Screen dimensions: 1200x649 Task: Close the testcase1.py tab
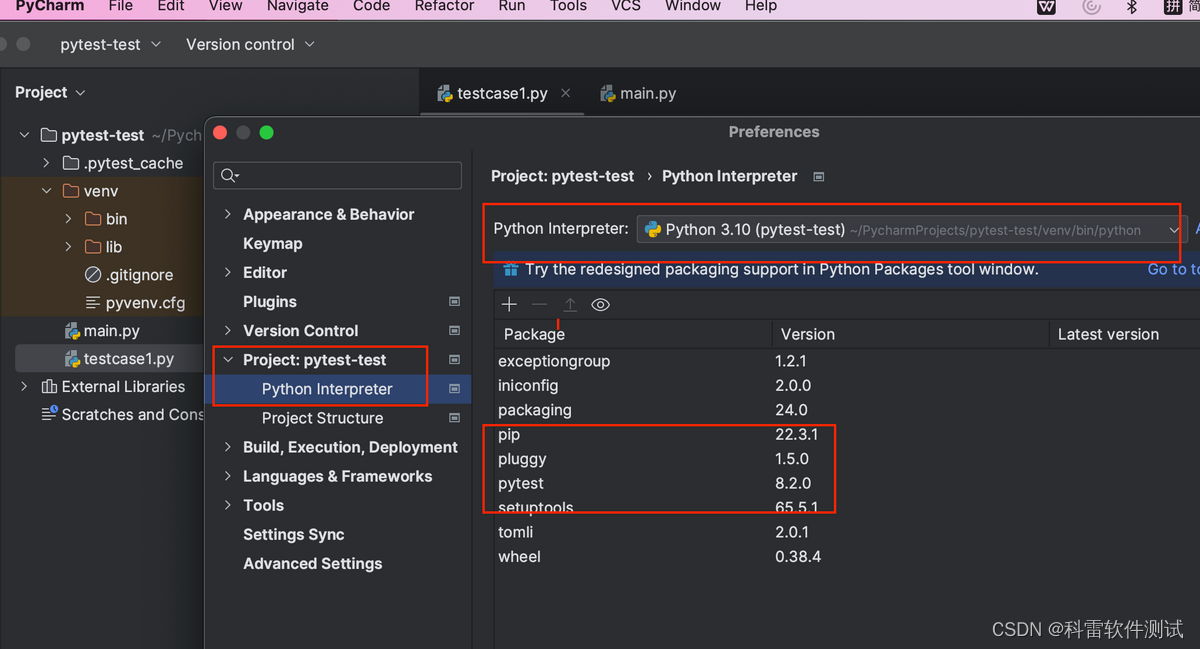point(566,93)
